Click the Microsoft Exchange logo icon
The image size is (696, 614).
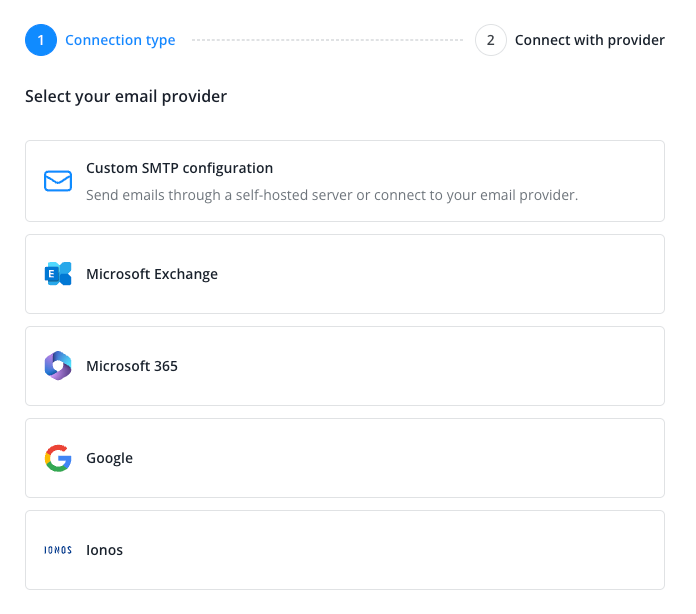[58, 274]
